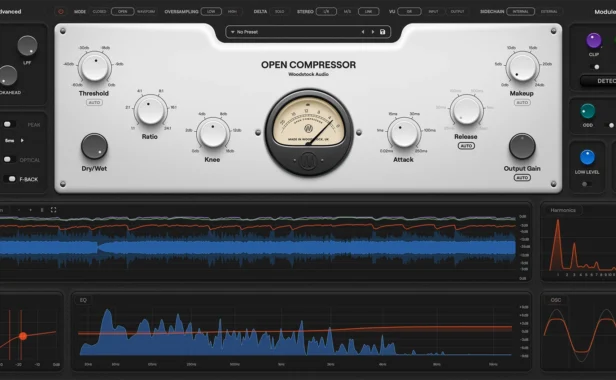
Task: Set mode to OPEN
Action: [x=123, y=12]
